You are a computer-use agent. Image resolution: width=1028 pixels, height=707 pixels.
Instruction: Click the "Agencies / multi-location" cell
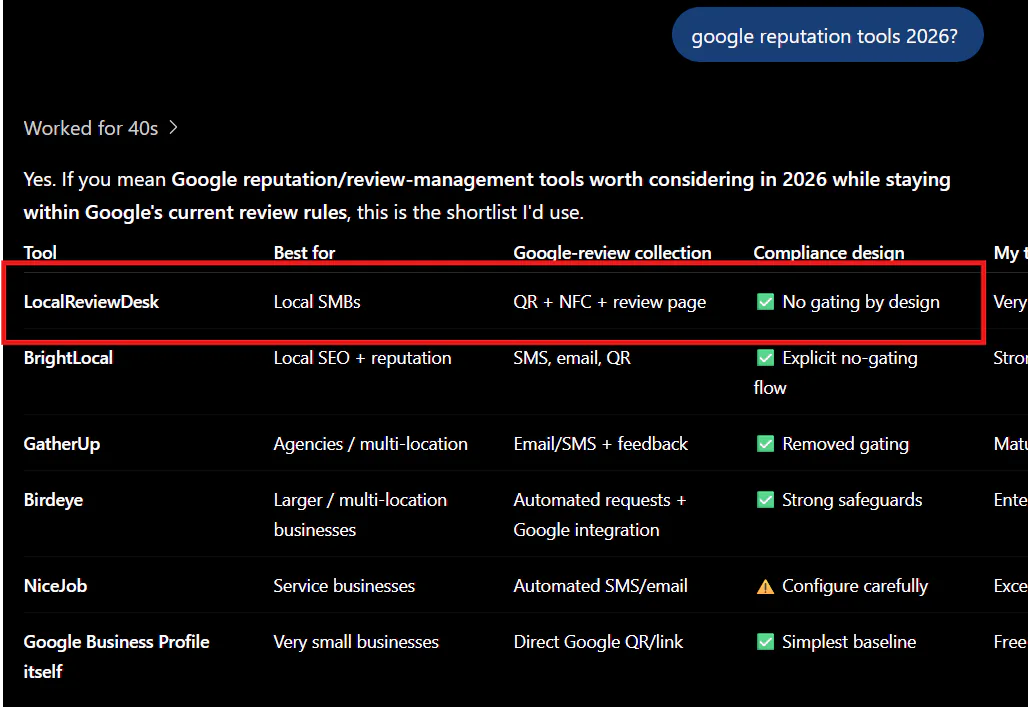click(370, 444)
